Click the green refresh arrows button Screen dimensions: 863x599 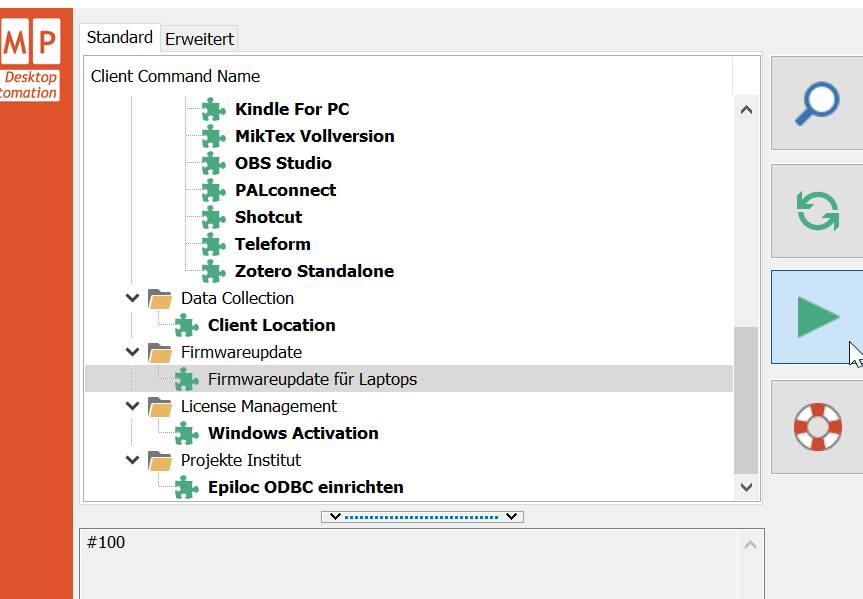click(816, 211)
